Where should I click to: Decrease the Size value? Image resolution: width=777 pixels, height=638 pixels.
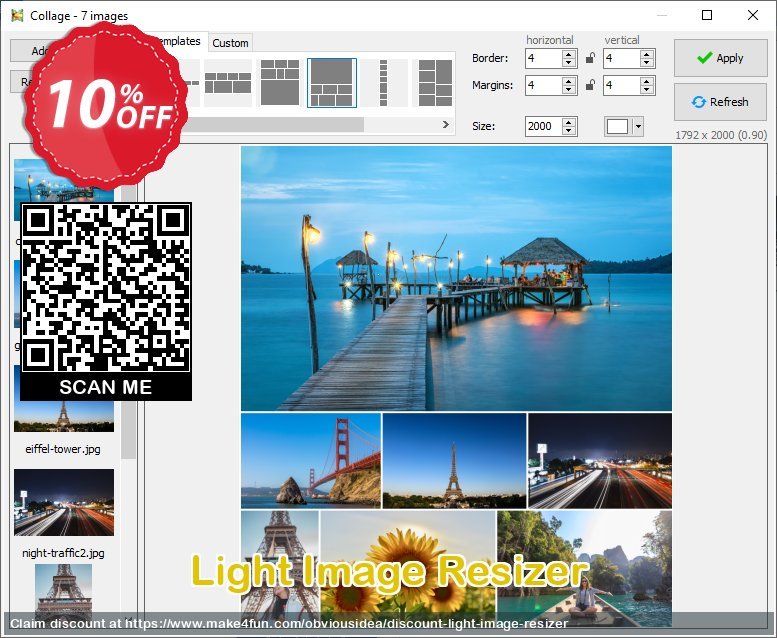[569, 130]
